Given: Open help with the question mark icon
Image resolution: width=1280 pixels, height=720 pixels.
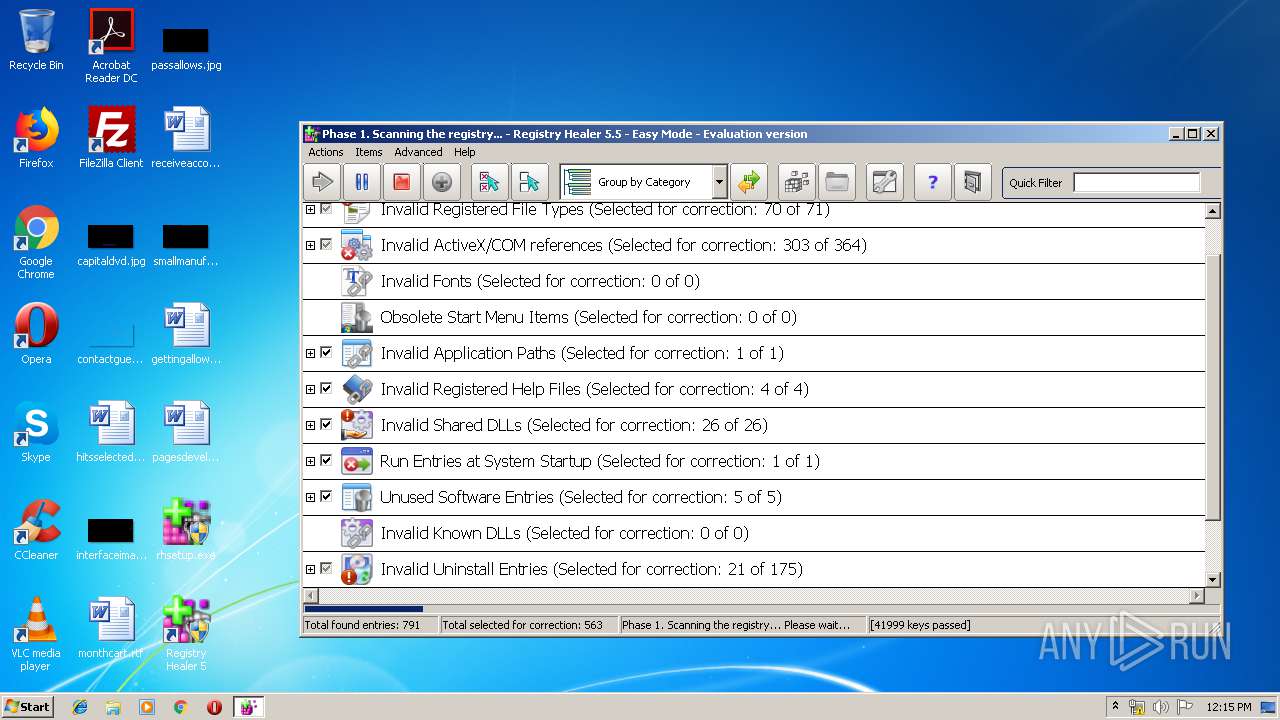Looking at the screenshot, I should pyautogui.click(x=933, y=182).
